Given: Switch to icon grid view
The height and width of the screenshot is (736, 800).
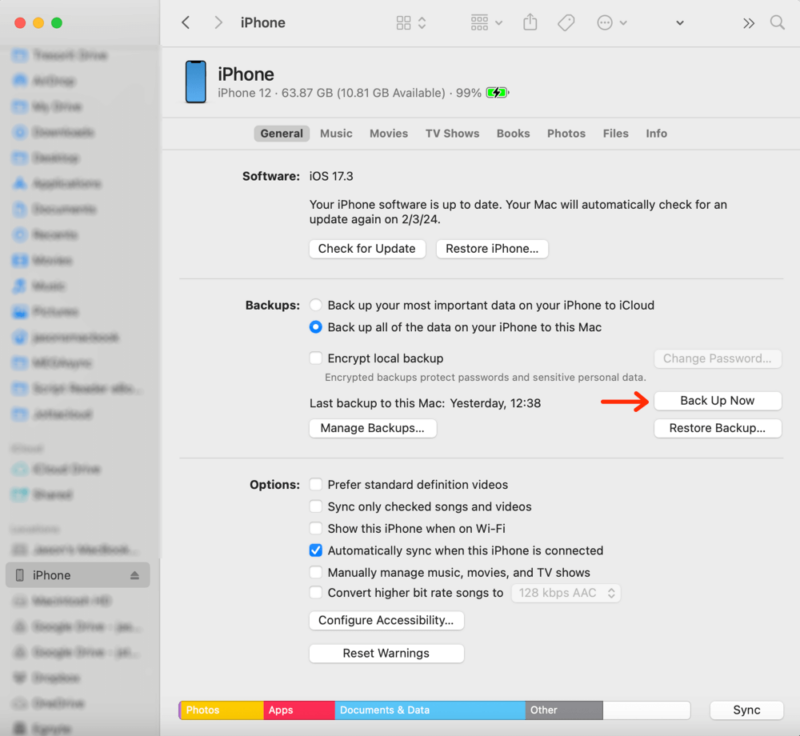Looking at the screenshot, I should 404,22.
